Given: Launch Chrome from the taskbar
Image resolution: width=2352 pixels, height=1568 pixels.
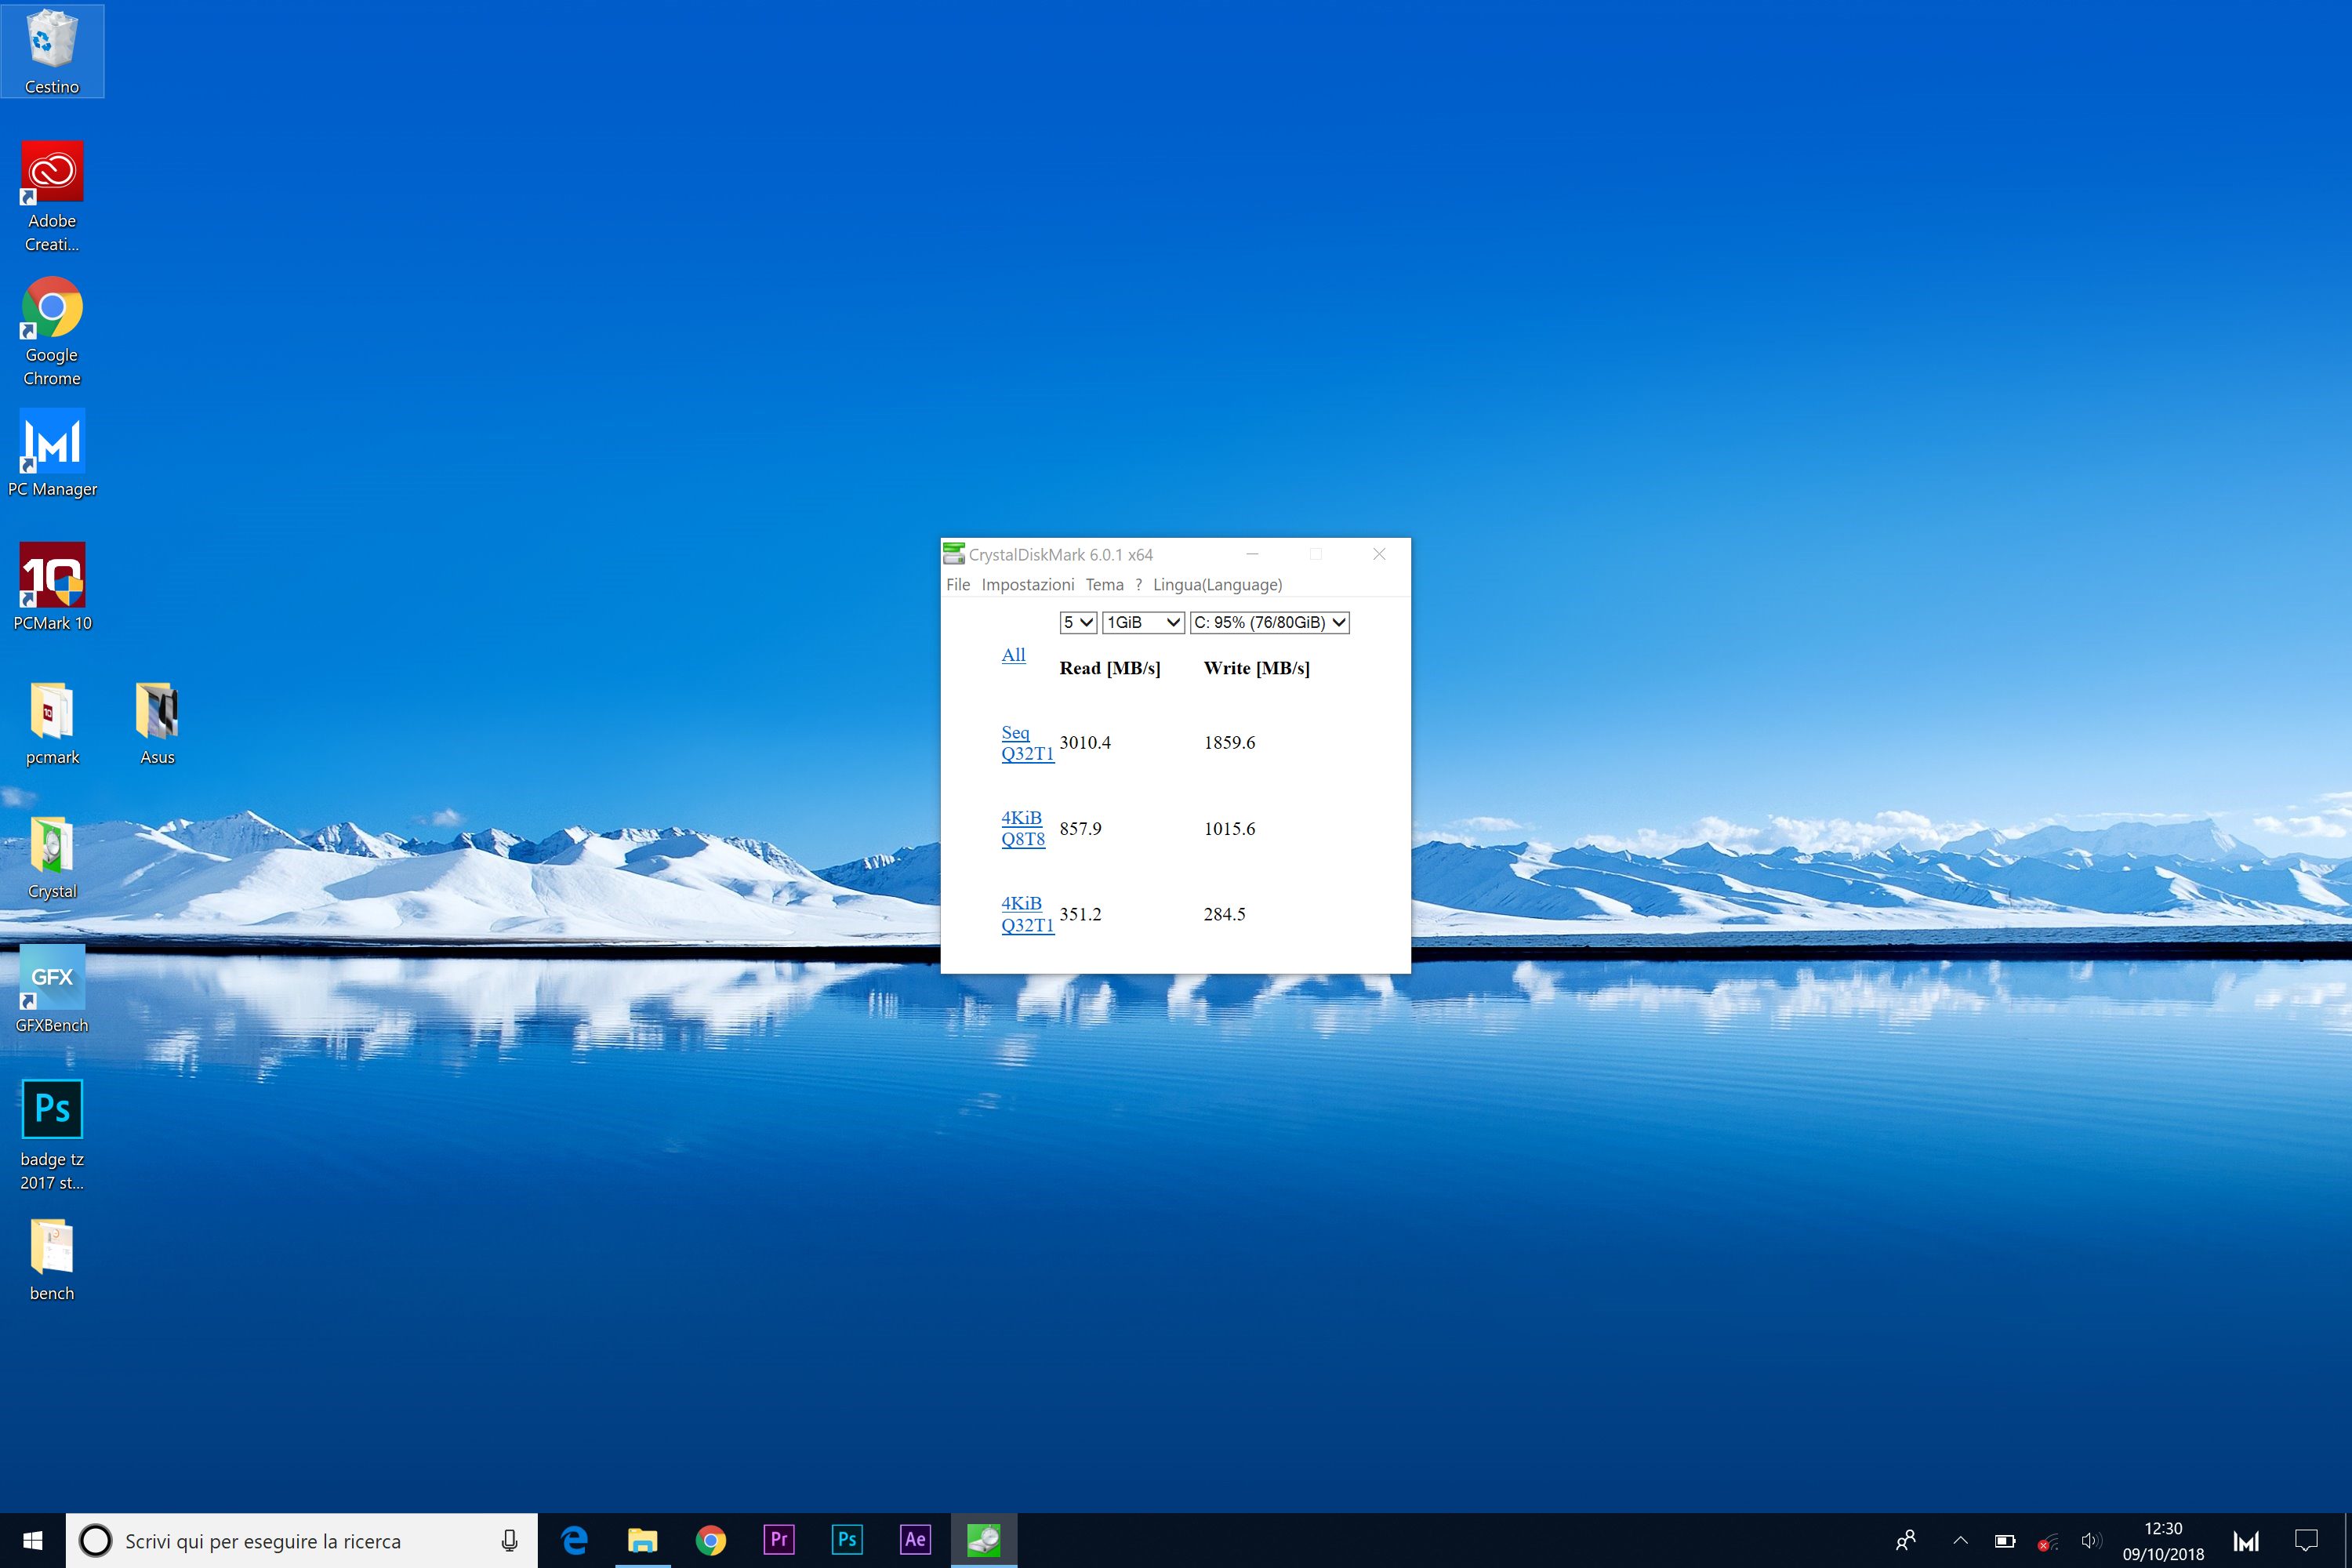Looking at the screenshot, I should click(x=710, y=1540).
